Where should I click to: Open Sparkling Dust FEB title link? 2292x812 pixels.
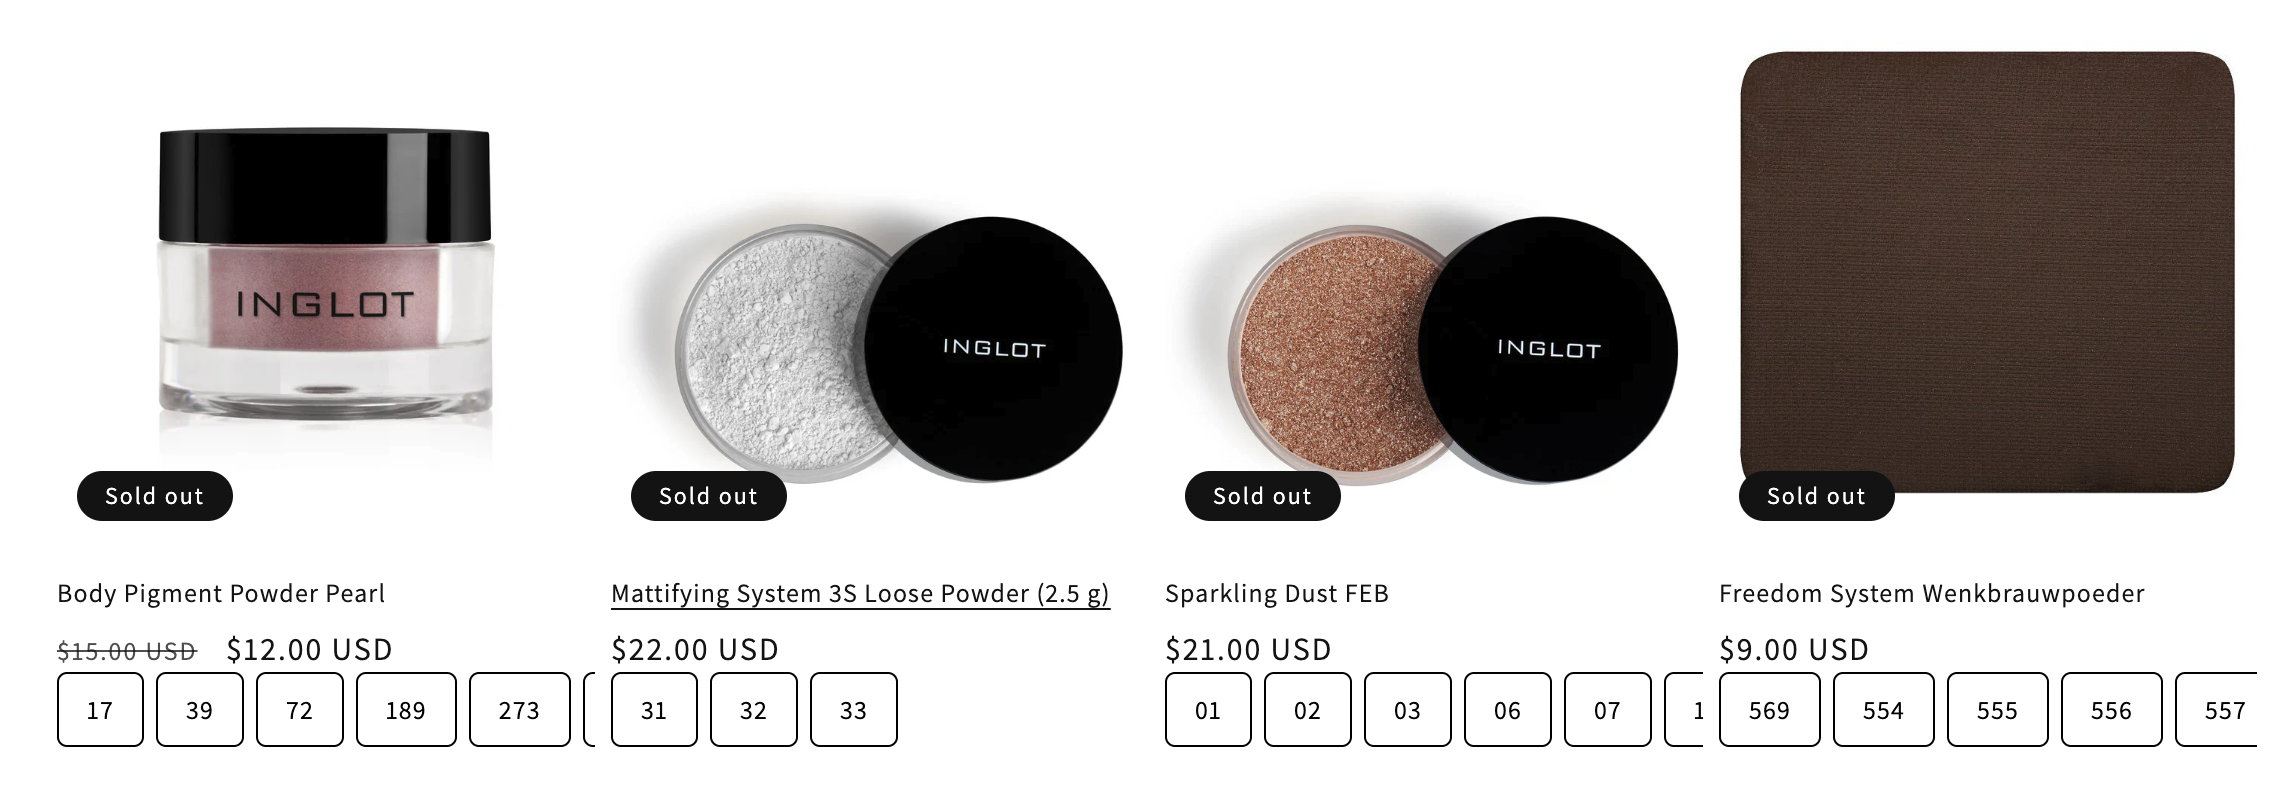[1276, 593]
